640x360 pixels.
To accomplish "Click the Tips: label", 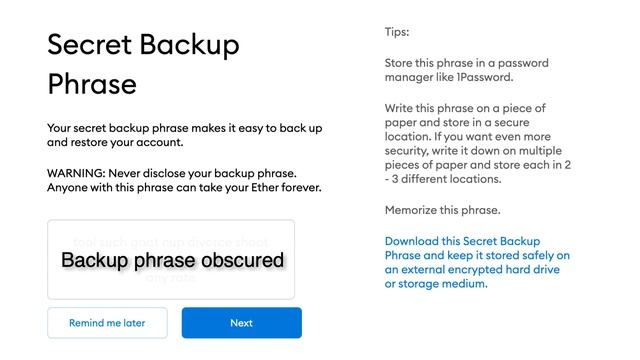I will click(x=397, y=32).
